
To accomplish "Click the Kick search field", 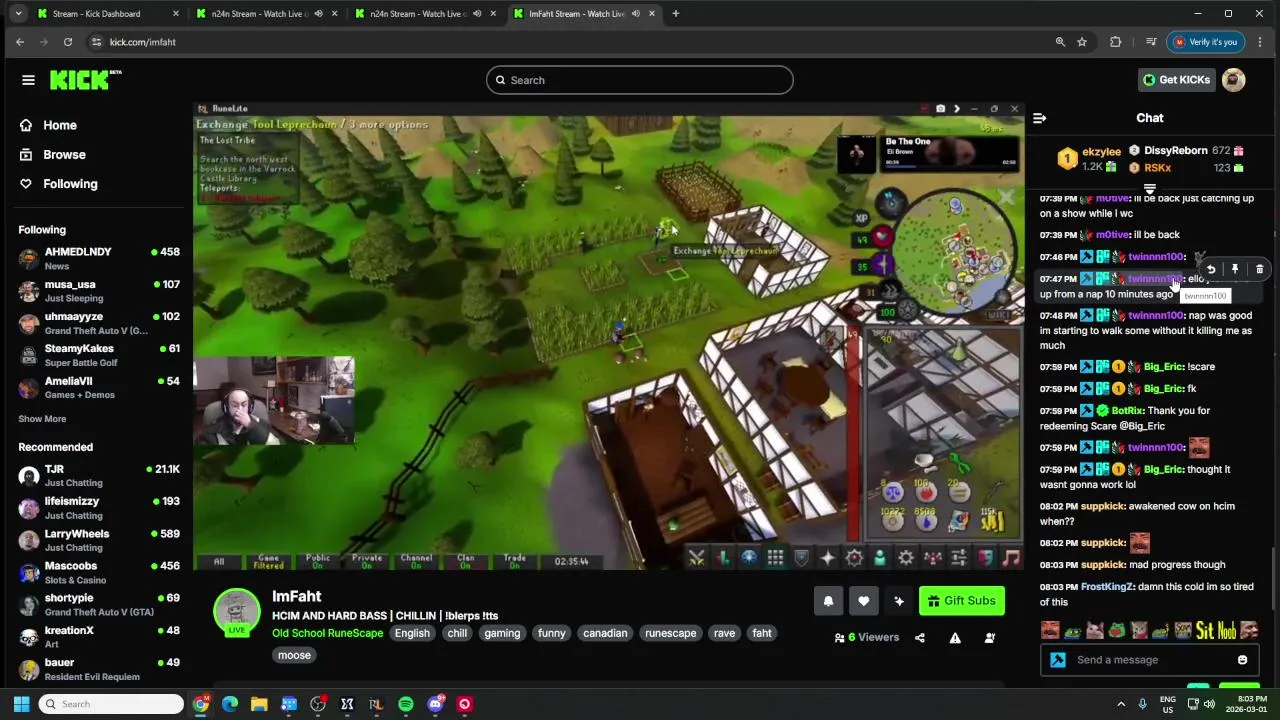I will tap(640, 80).
